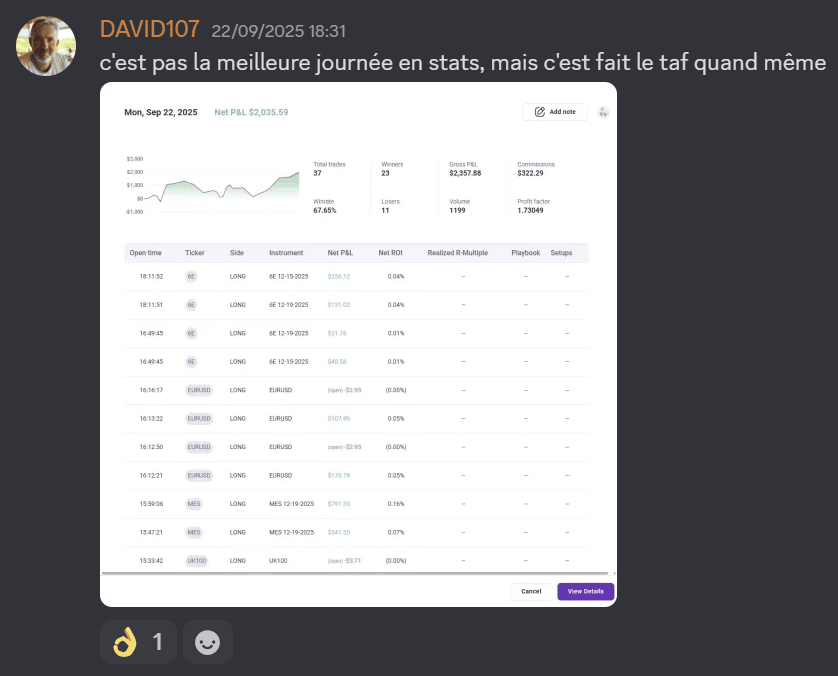The image size is (838, 676).
Task: Sort by the Net P&L column header
Action: click(x=342, y=253)
